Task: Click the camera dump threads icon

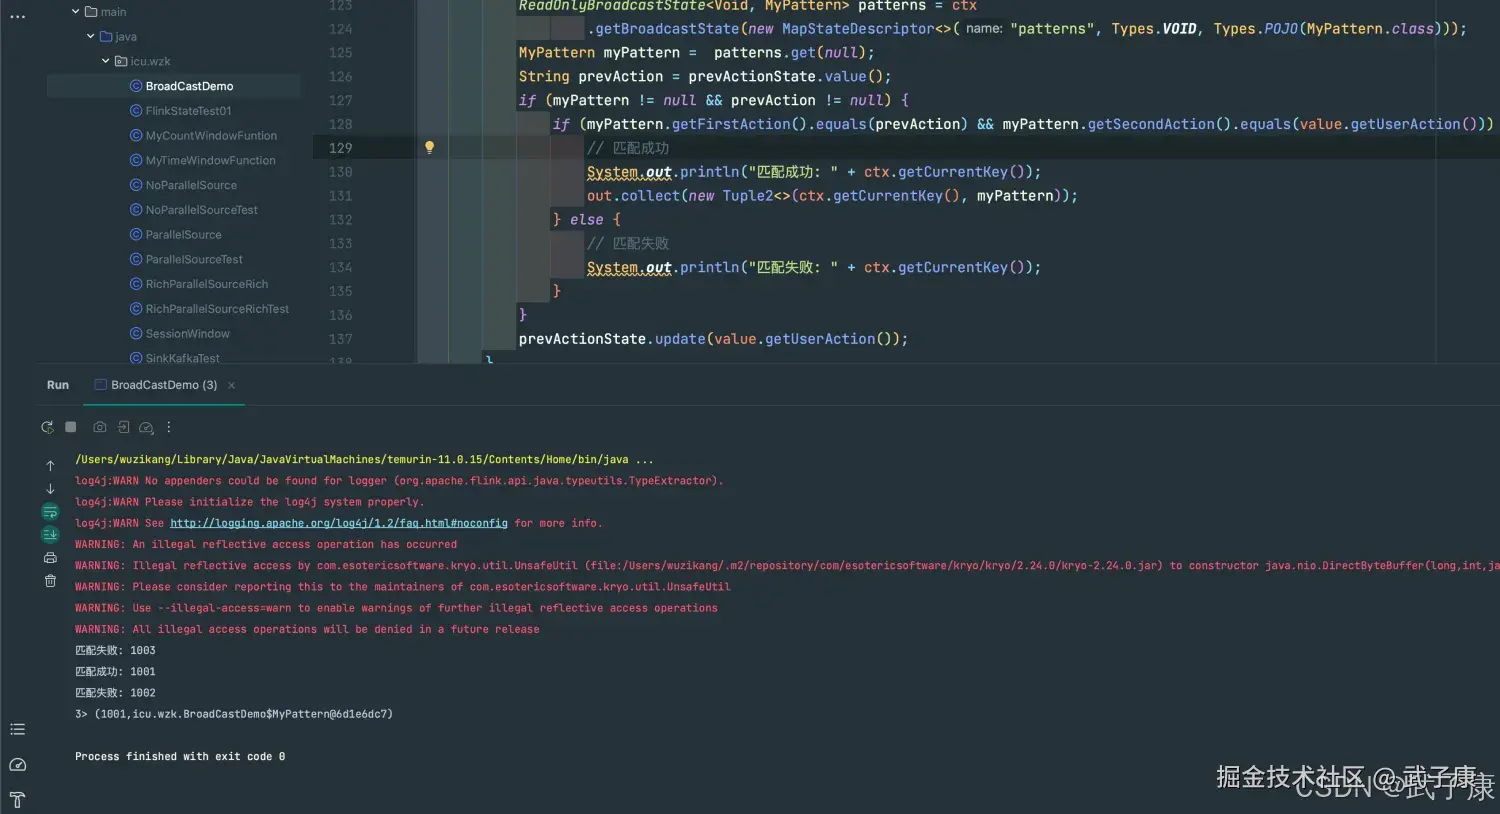Action: (100, 427)
